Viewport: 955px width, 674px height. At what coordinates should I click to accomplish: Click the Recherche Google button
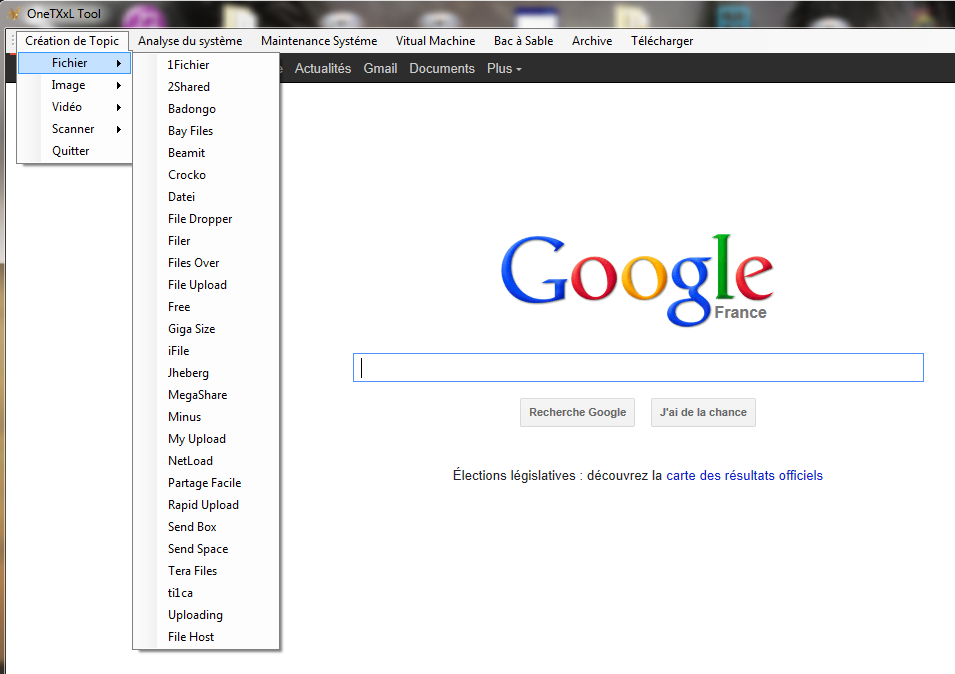(x=577, y=412)
